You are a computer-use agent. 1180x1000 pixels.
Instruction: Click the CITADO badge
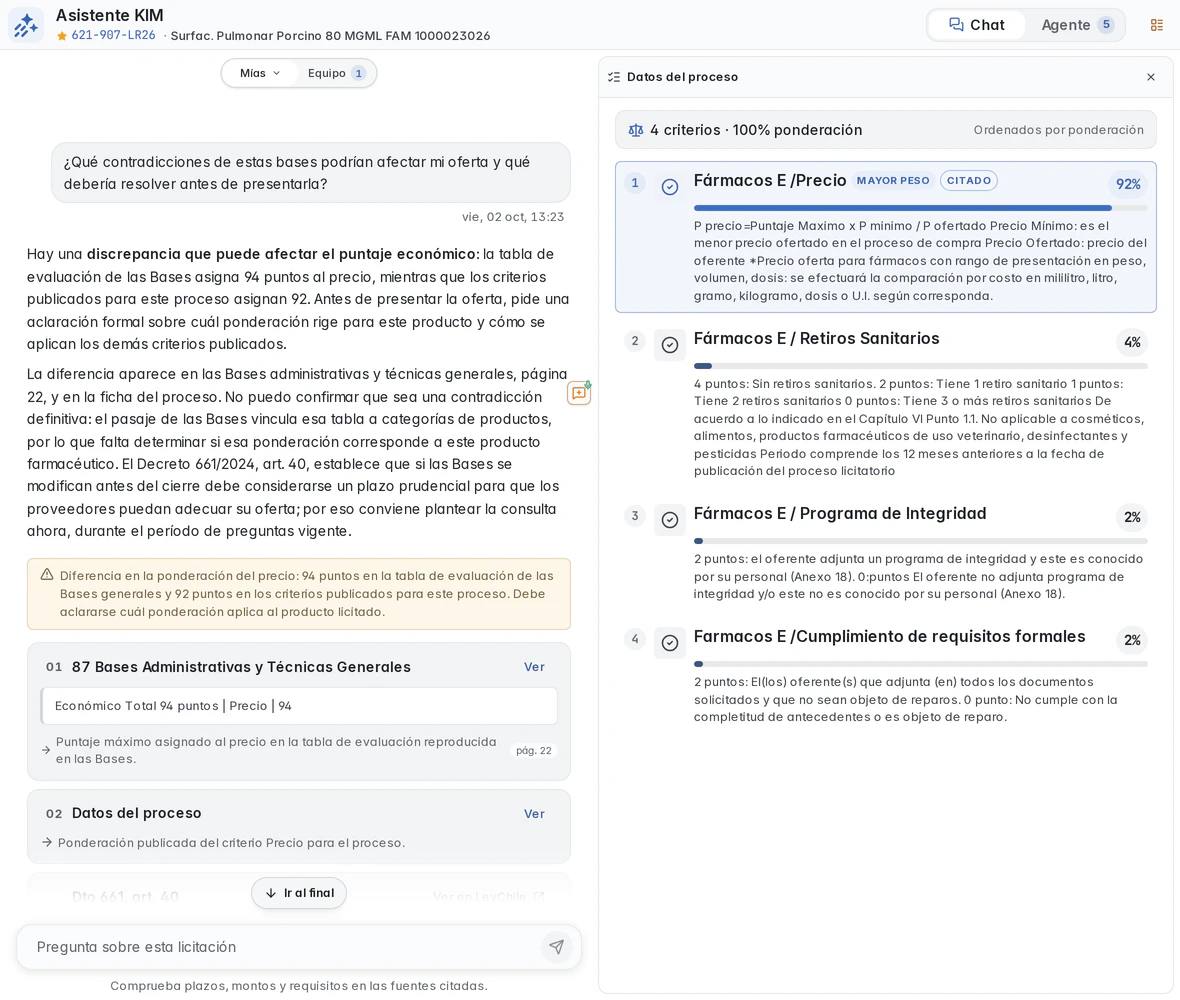969,181
